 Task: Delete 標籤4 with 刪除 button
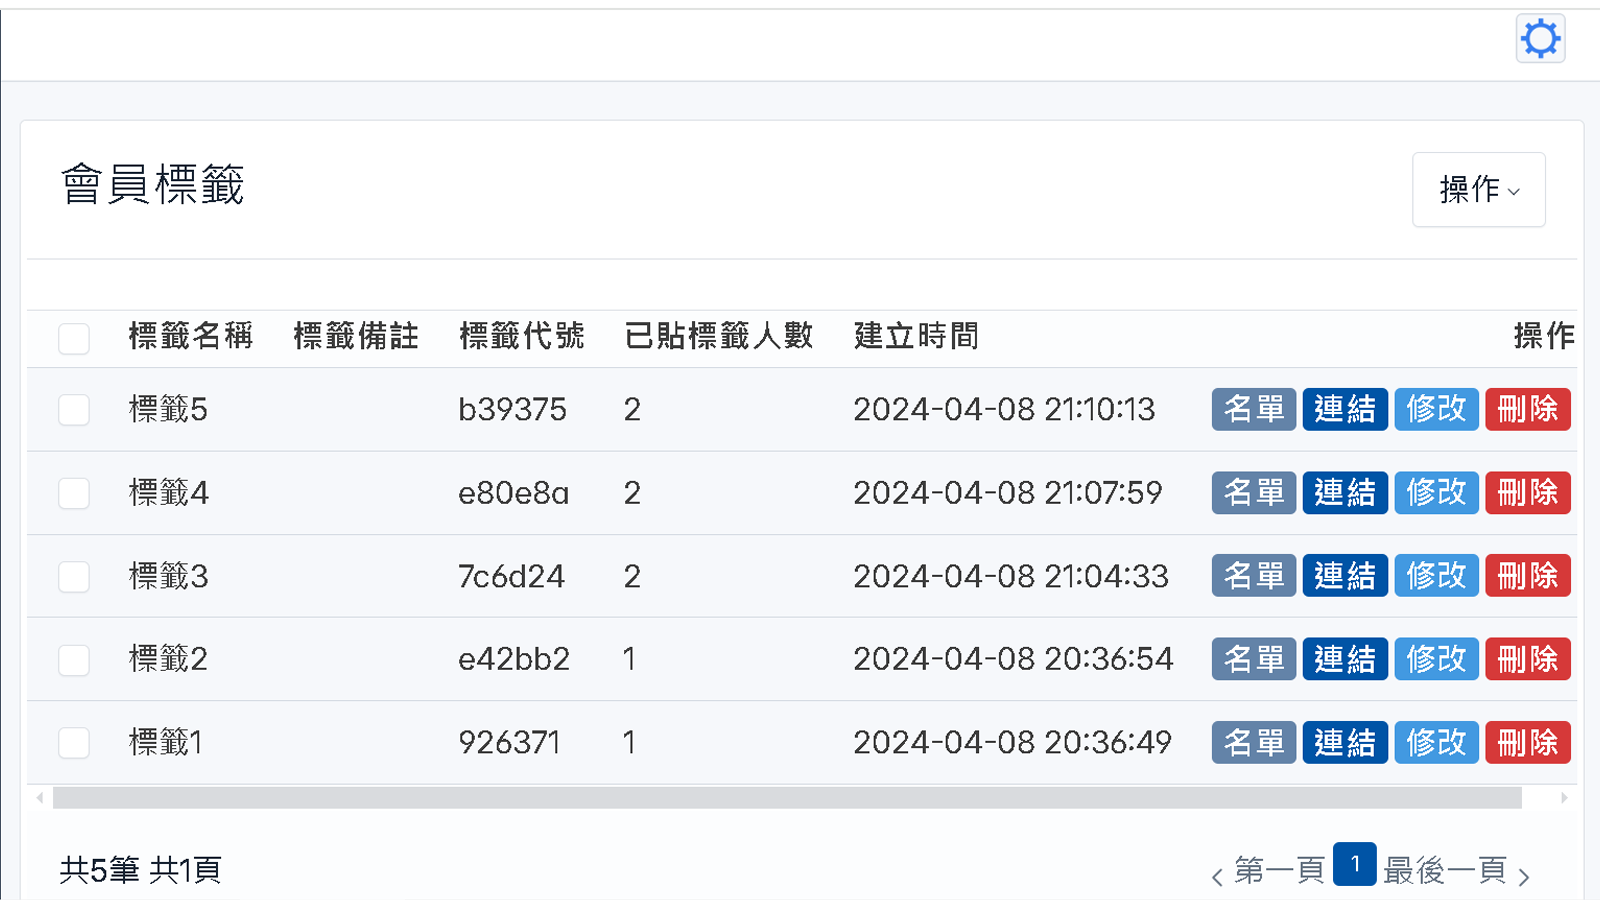pyautogui.click(x=1528, y=492)
